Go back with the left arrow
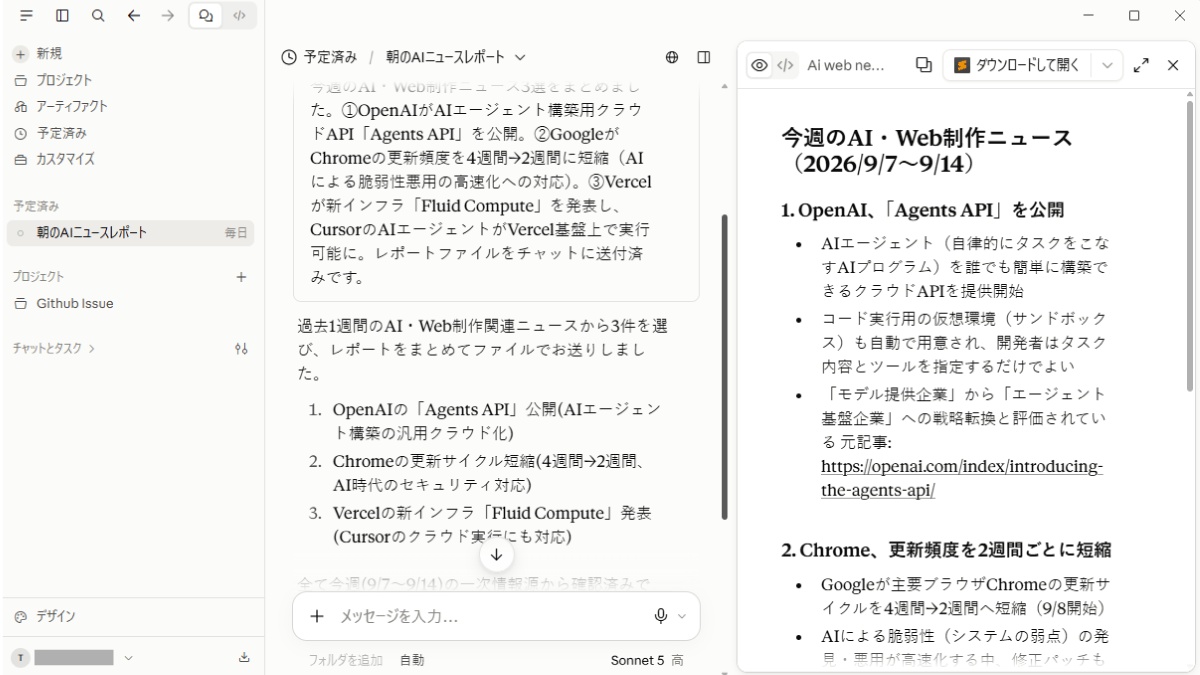 pyautogui.click(x=133, y=15)
